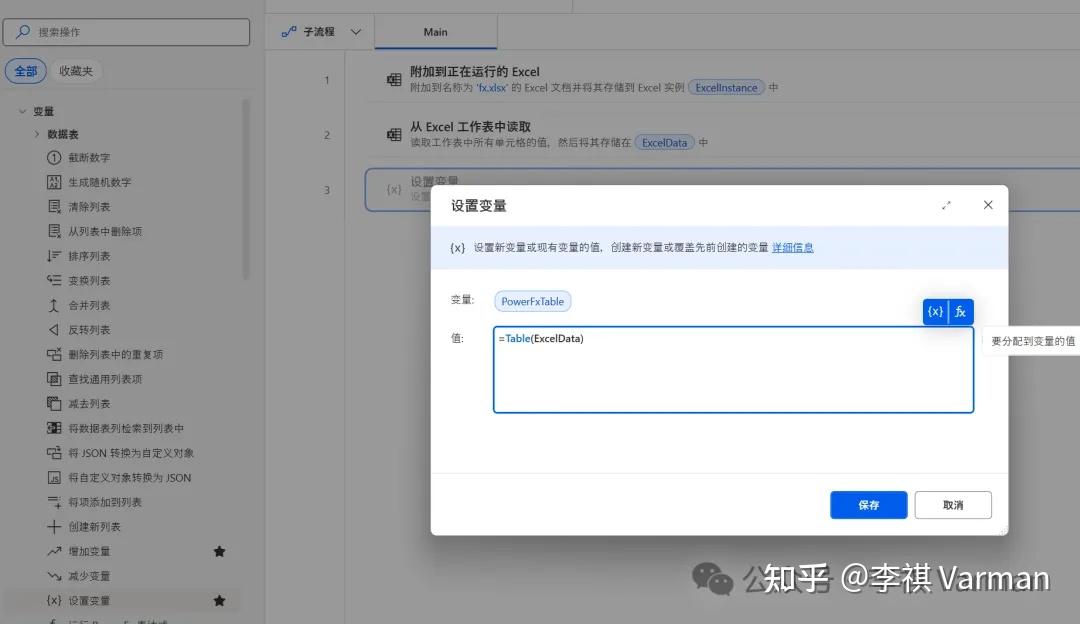1080x624 pixels.
Task: Click the 子流程 flow icon in toolbar
Action: tap(290, 31)
